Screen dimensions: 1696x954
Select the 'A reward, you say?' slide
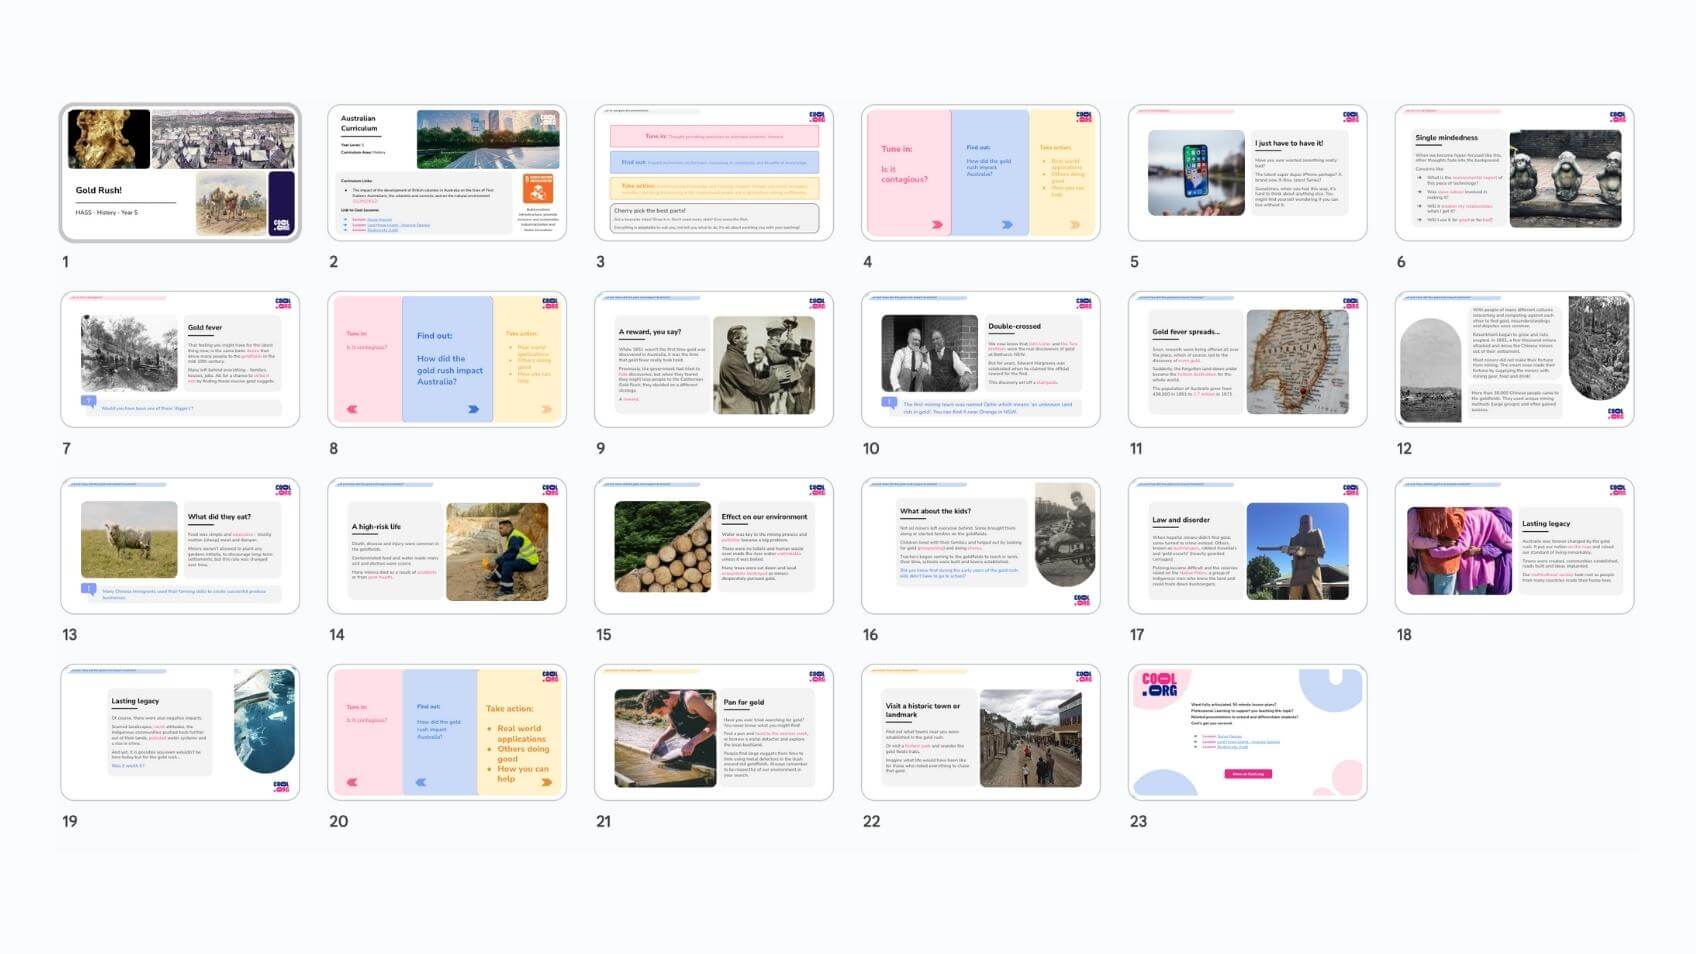pyautogui.click(x=713, y=360)
